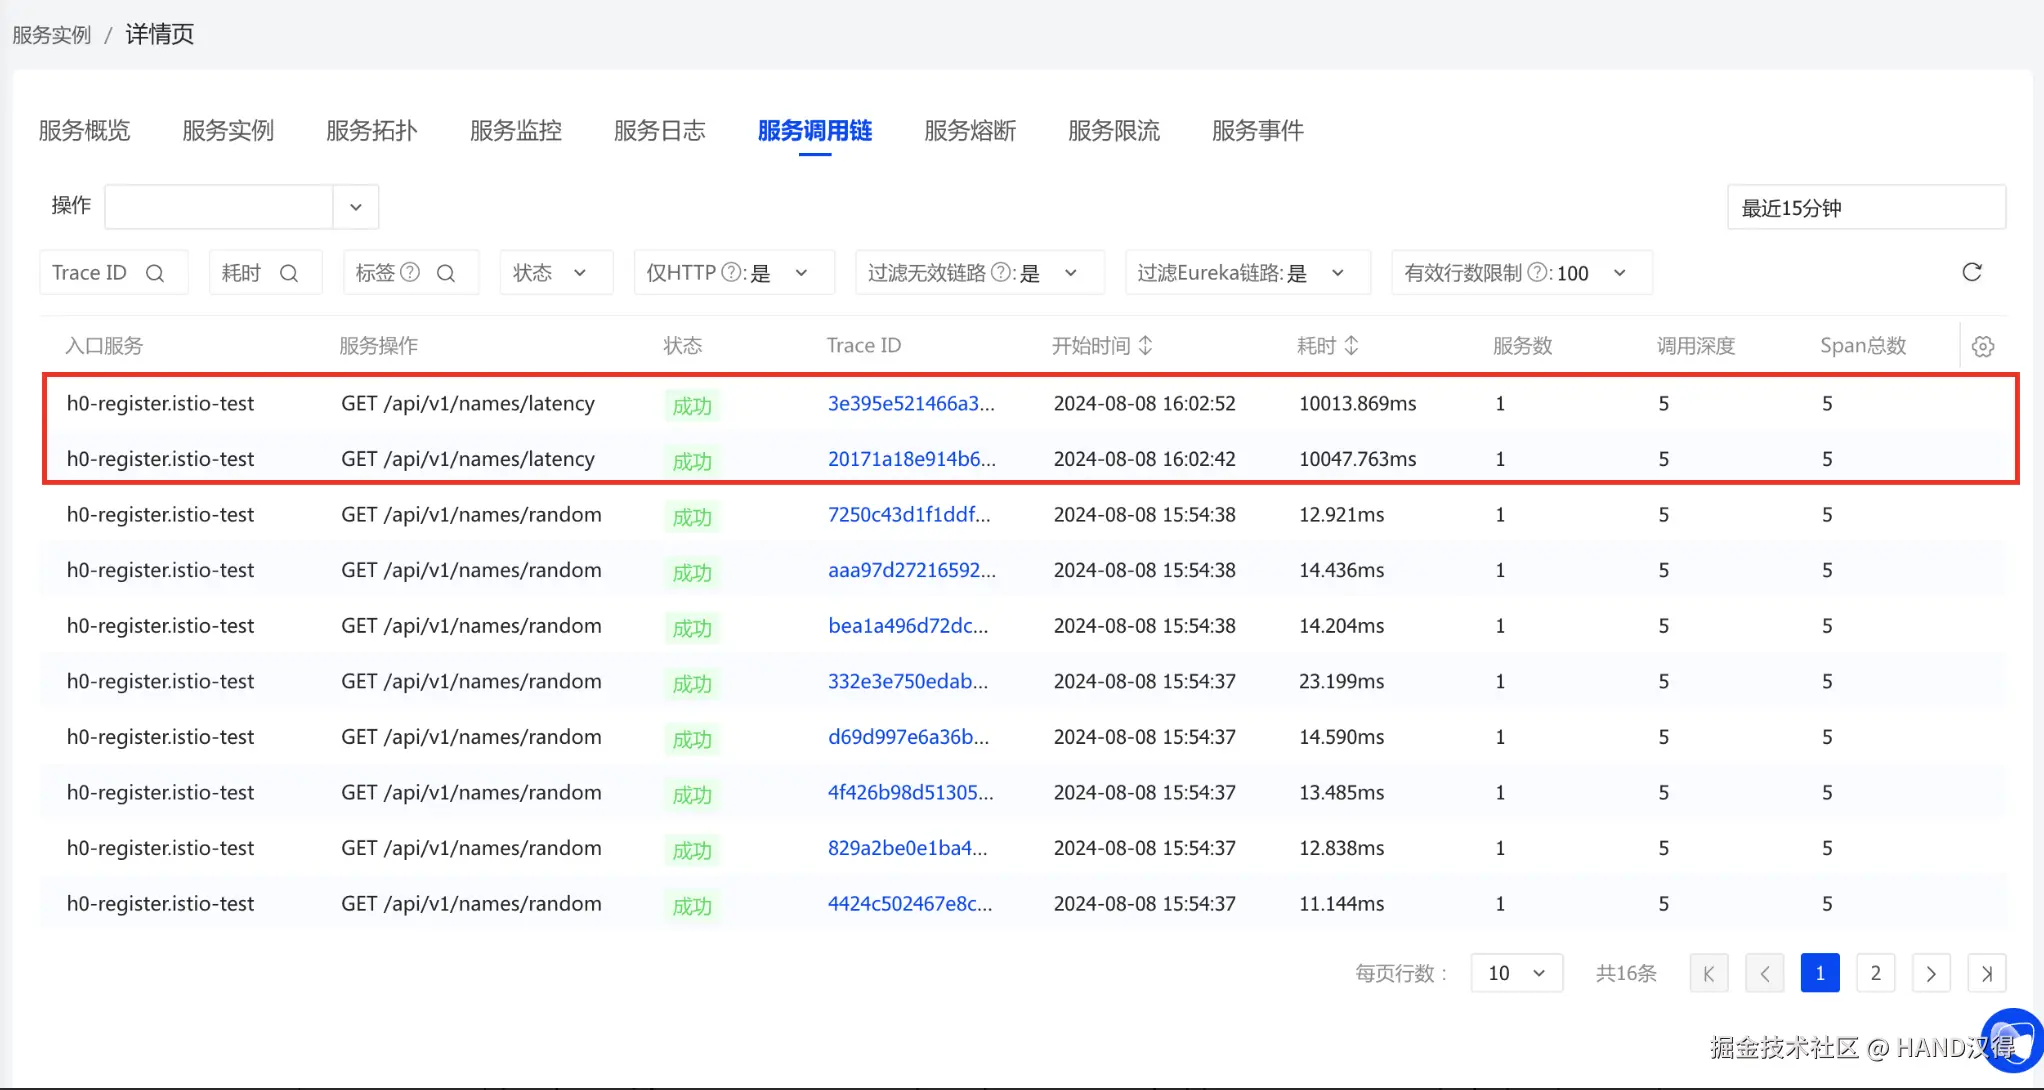
Task: Click the help icon beside 标签 filter
Action: pyautogui.click(x=410, y=272)
